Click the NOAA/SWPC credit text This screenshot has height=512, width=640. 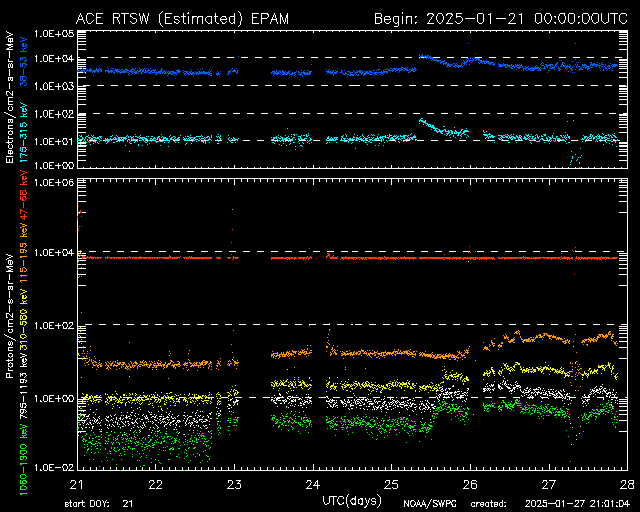429,504
